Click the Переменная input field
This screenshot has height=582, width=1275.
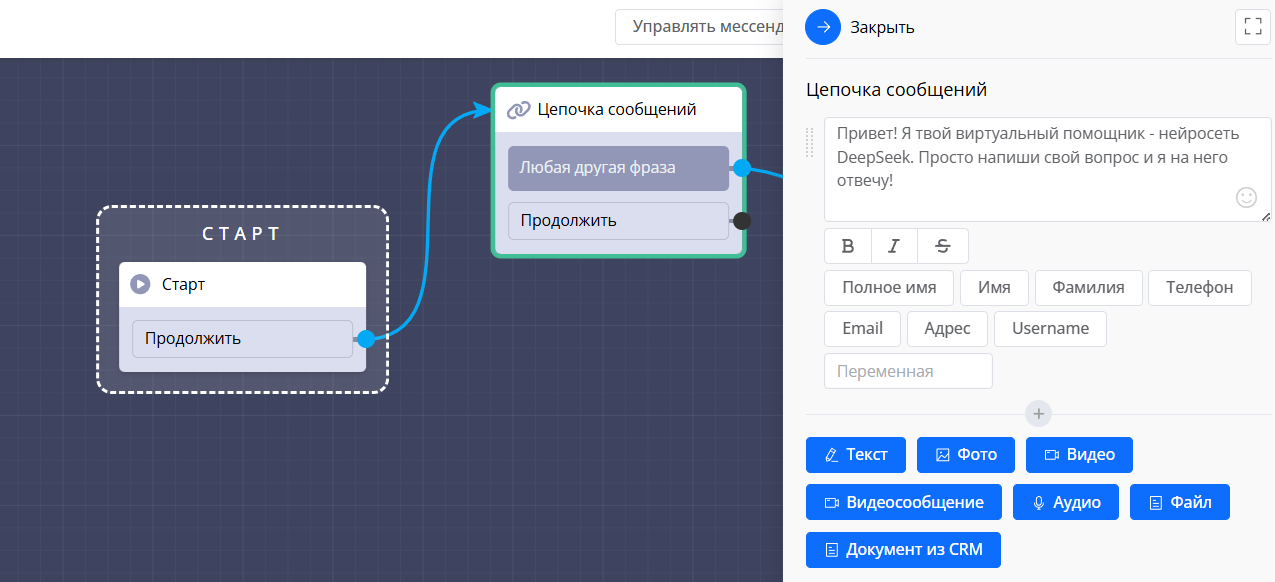pyautogui.click(x=908, y=371)
